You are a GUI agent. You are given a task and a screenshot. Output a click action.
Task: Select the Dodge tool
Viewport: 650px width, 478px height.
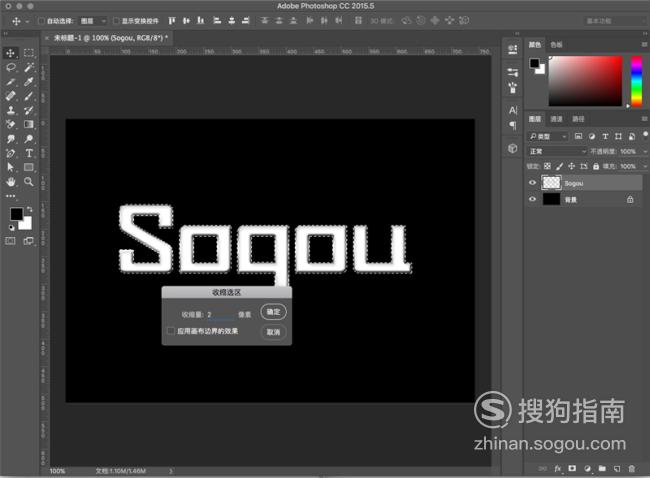[29, 138]
